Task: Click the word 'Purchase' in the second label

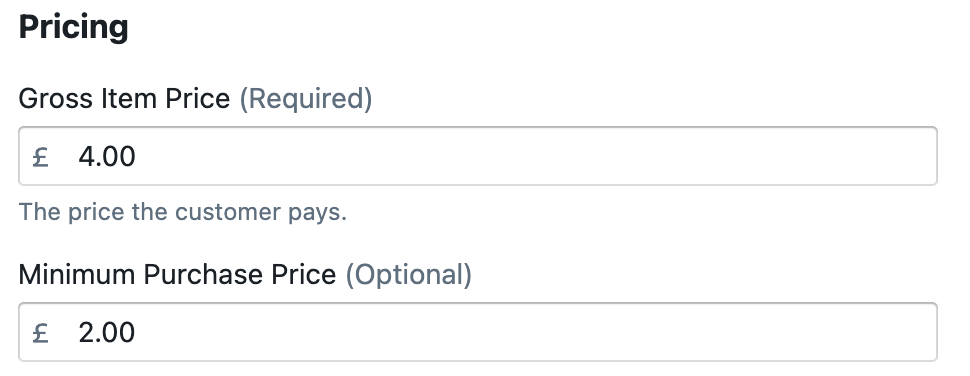Action: tap(202, 274)
